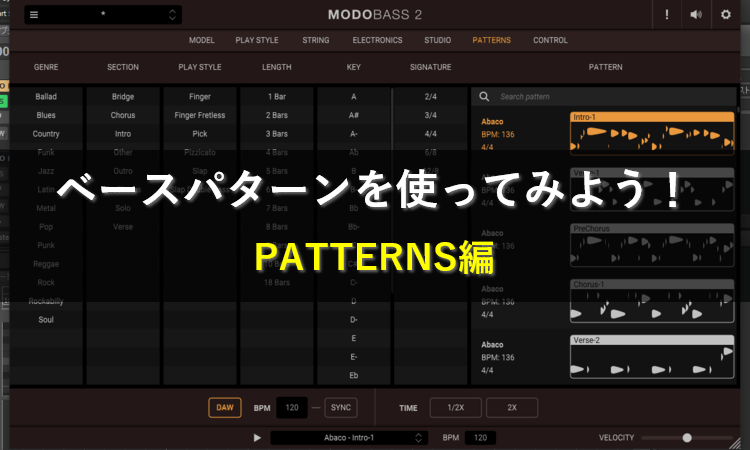Select the Intro-1 pattern thumbnail
The image size is (750, 450).
tap(652, 133)
